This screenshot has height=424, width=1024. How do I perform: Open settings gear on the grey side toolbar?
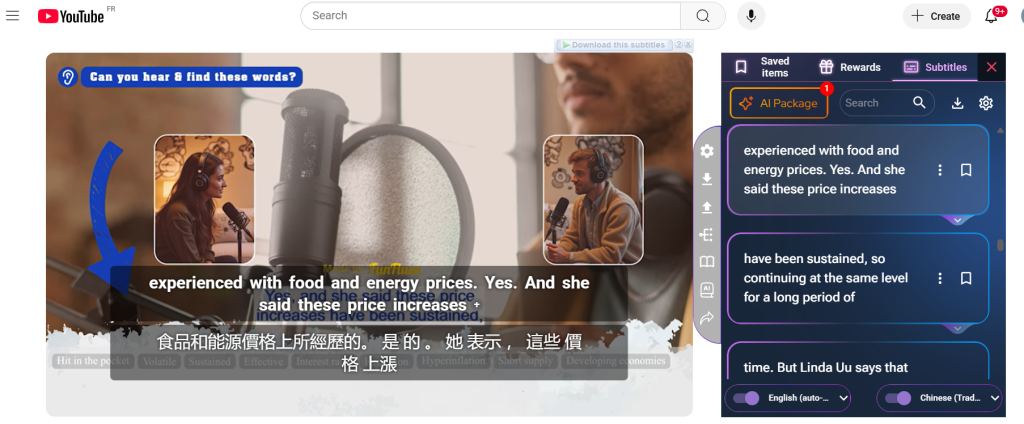(707, 152)
